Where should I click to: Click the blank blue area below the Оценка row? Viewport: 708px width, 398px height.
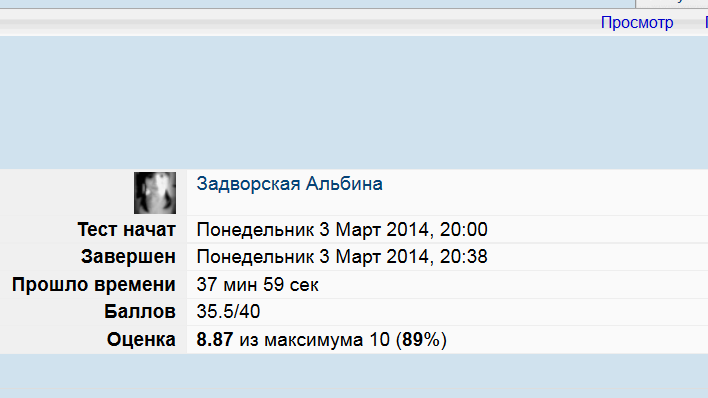354,376
